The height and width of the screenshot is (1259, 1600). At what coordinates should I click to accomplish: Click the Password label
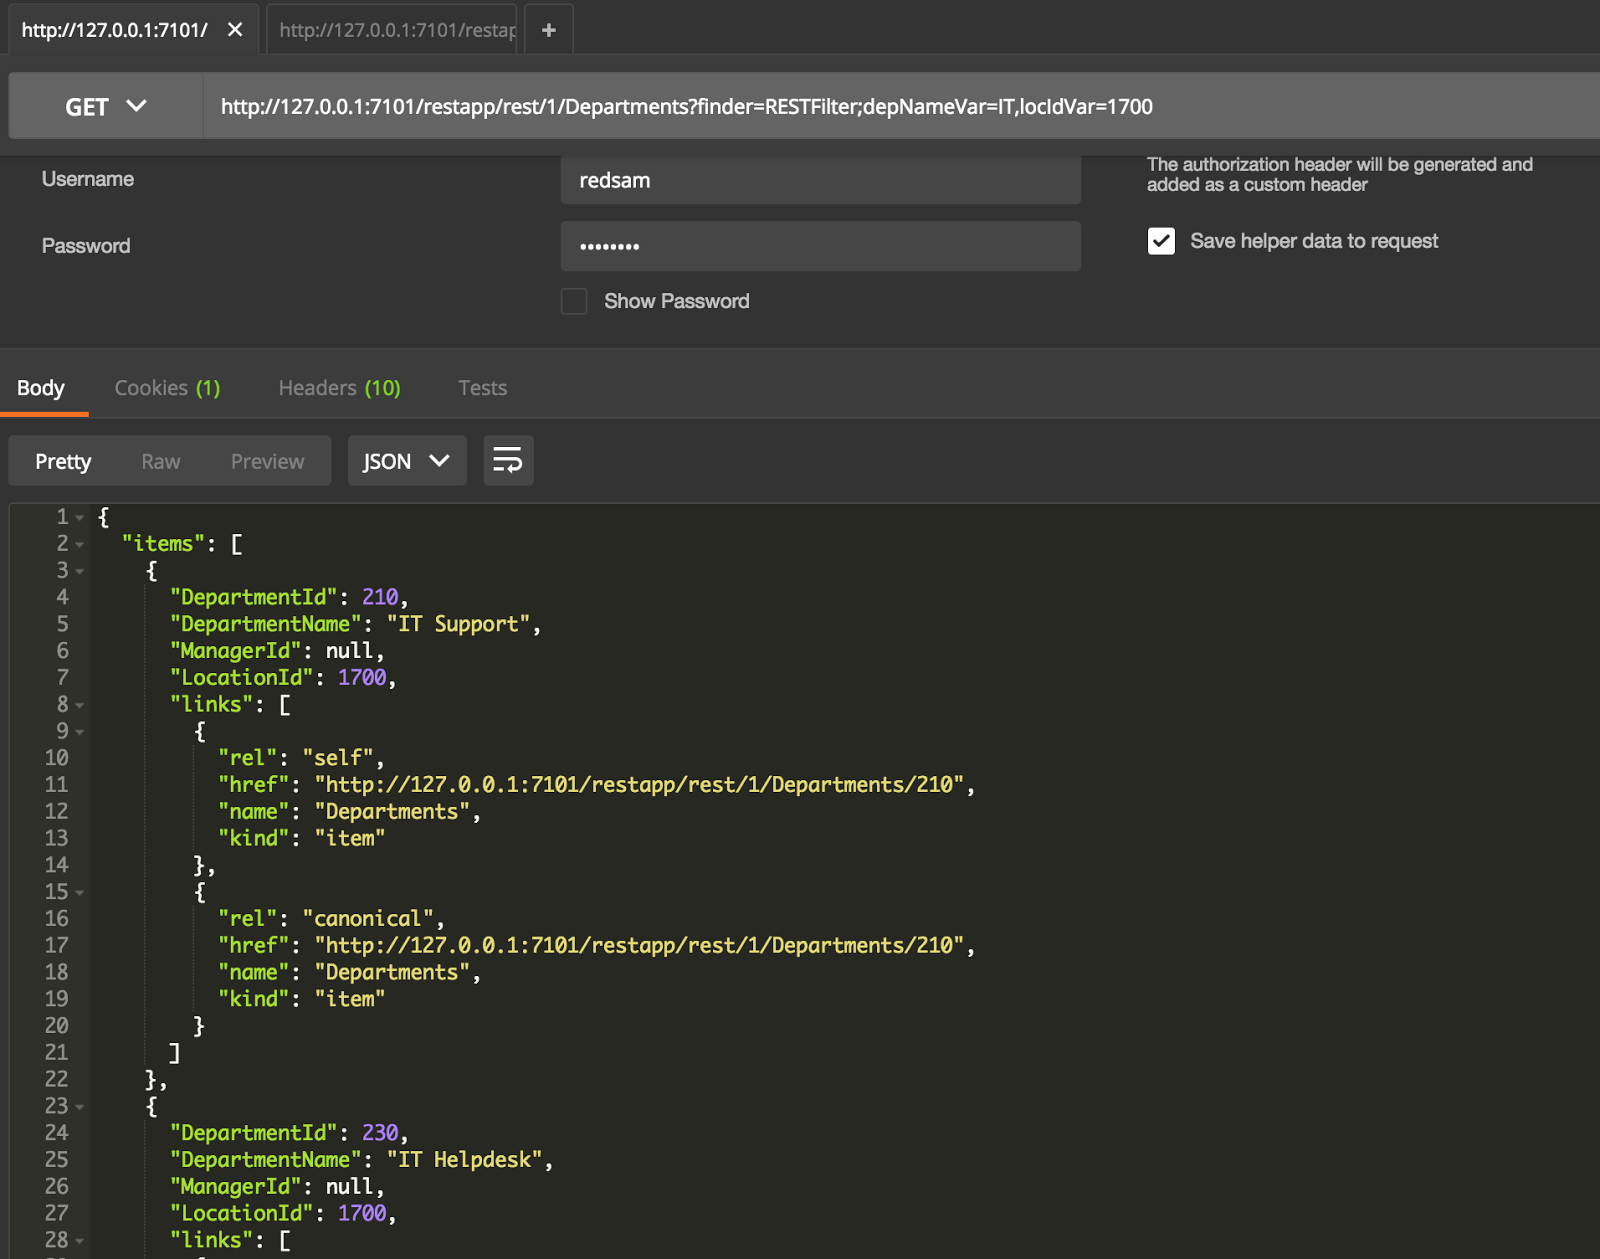click(x=86, y=246)
